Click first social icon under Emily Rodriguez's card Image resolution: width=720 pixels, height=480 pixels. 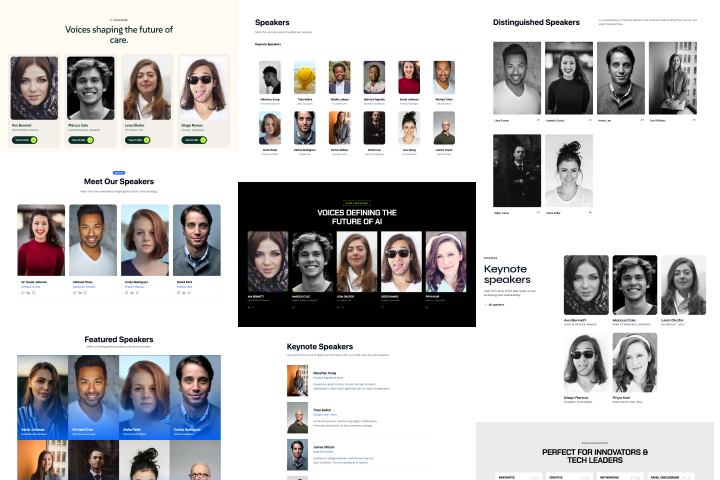coord(126,293)
